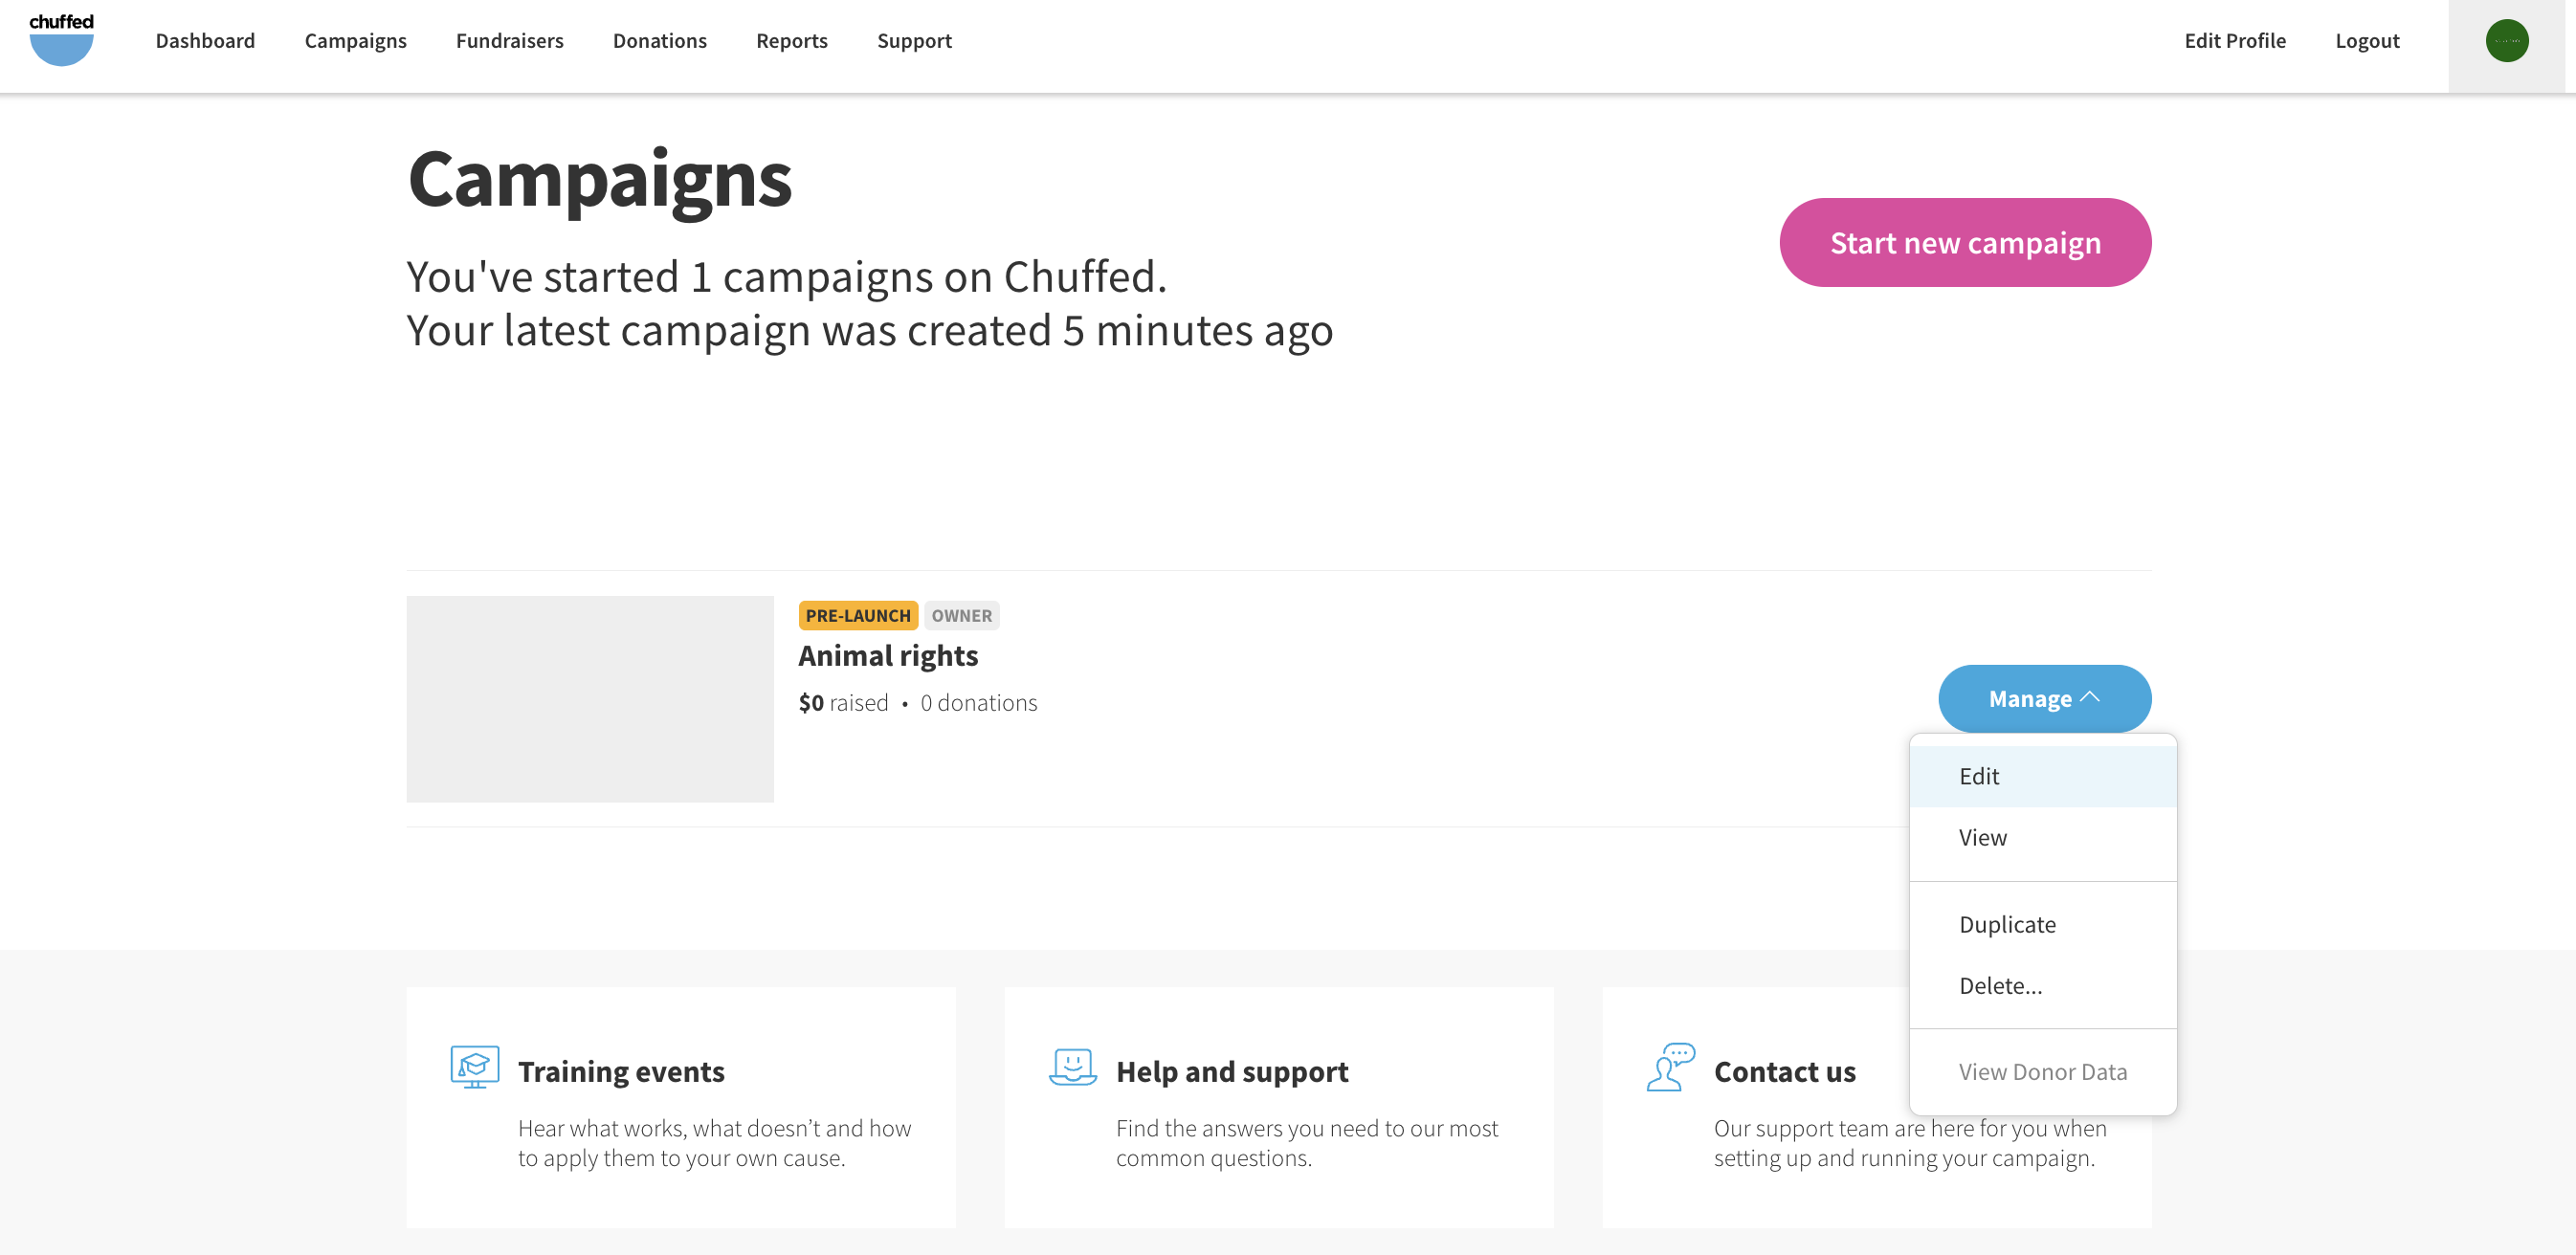The width and height of the screenshot is (2576, 1255).
Task: Click the Chuffed logo icon
Action: [61, 40]
